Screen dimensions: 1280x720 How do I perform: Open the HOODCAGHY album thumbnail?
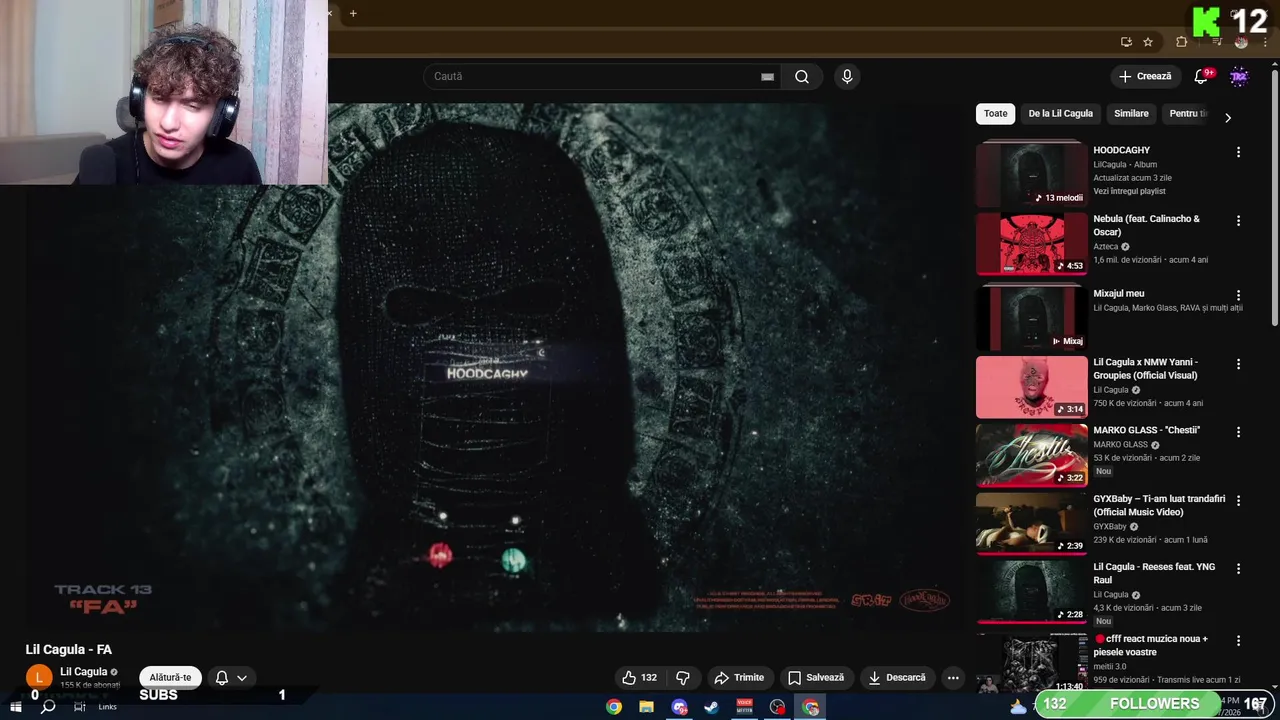1031,175
